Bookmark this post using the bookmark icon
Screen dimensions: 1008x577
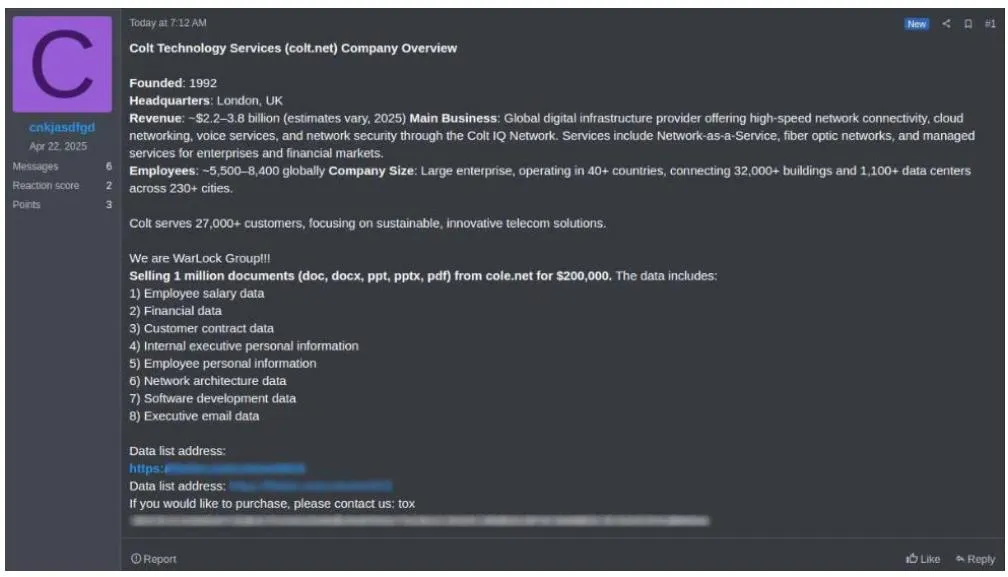click(968, 23)
